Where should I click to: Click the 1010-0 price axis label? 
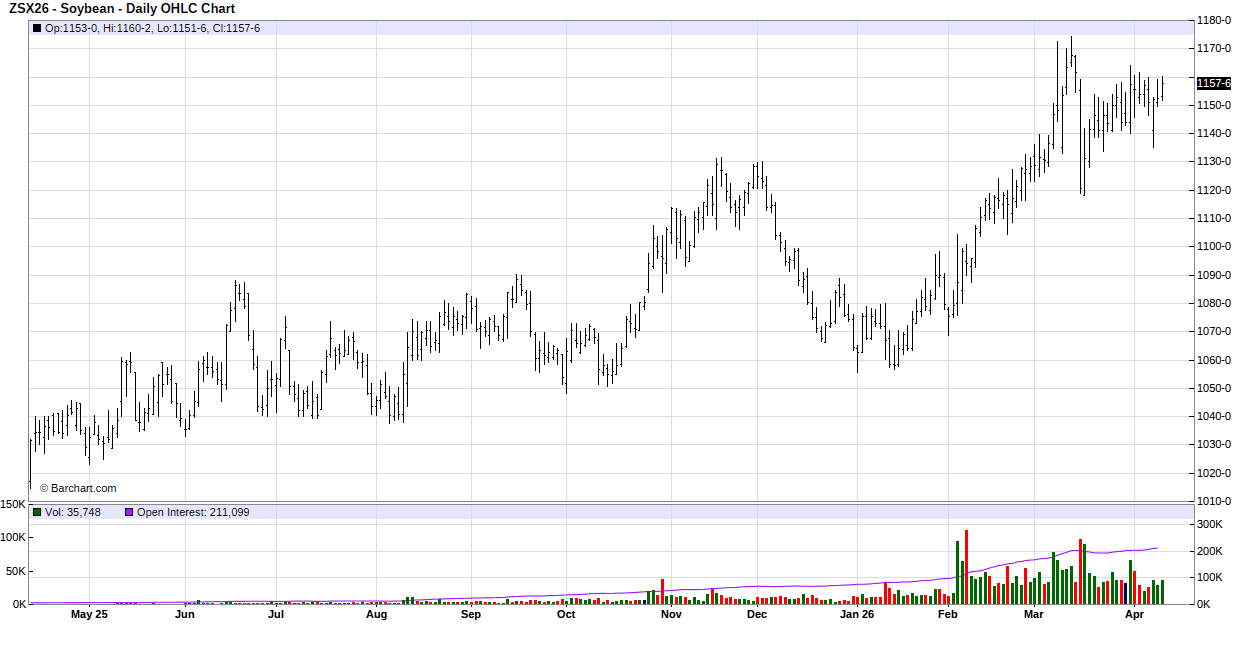[x=1213, y=501]
